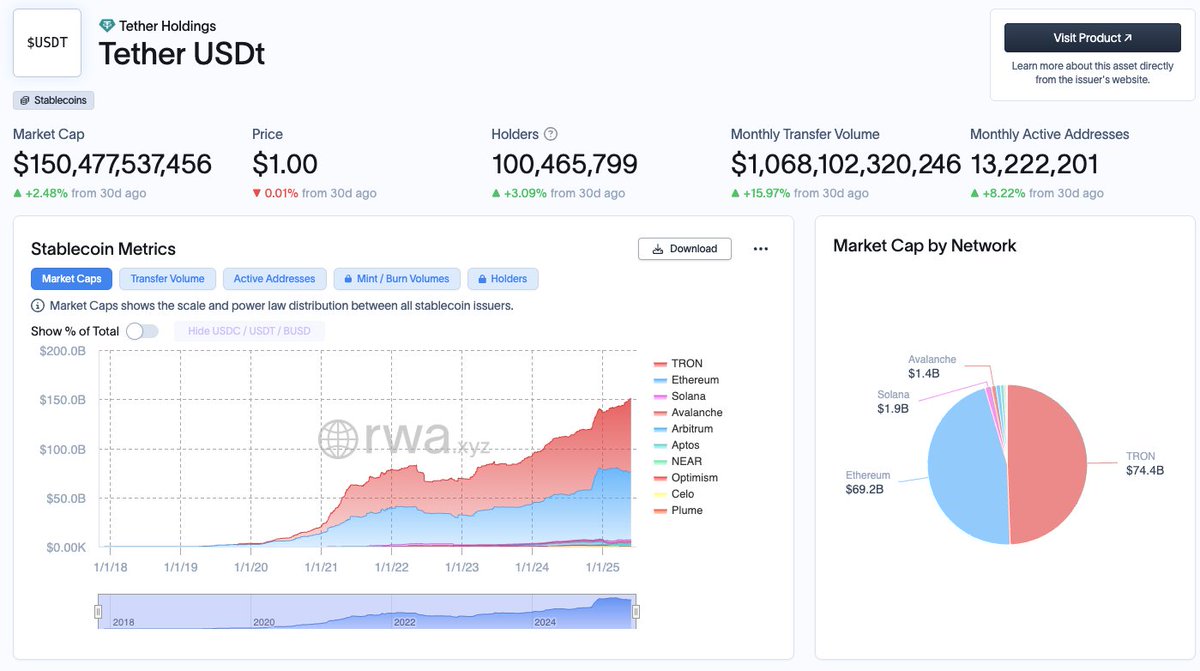Click the Stablecoin Metrics heading

pyautogui.click(x=103, y=249)
